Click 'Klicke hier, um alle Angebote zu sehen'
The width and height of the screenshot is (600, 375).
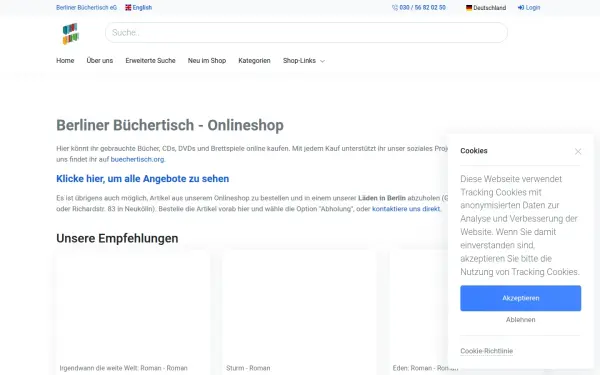pos(142,179)
